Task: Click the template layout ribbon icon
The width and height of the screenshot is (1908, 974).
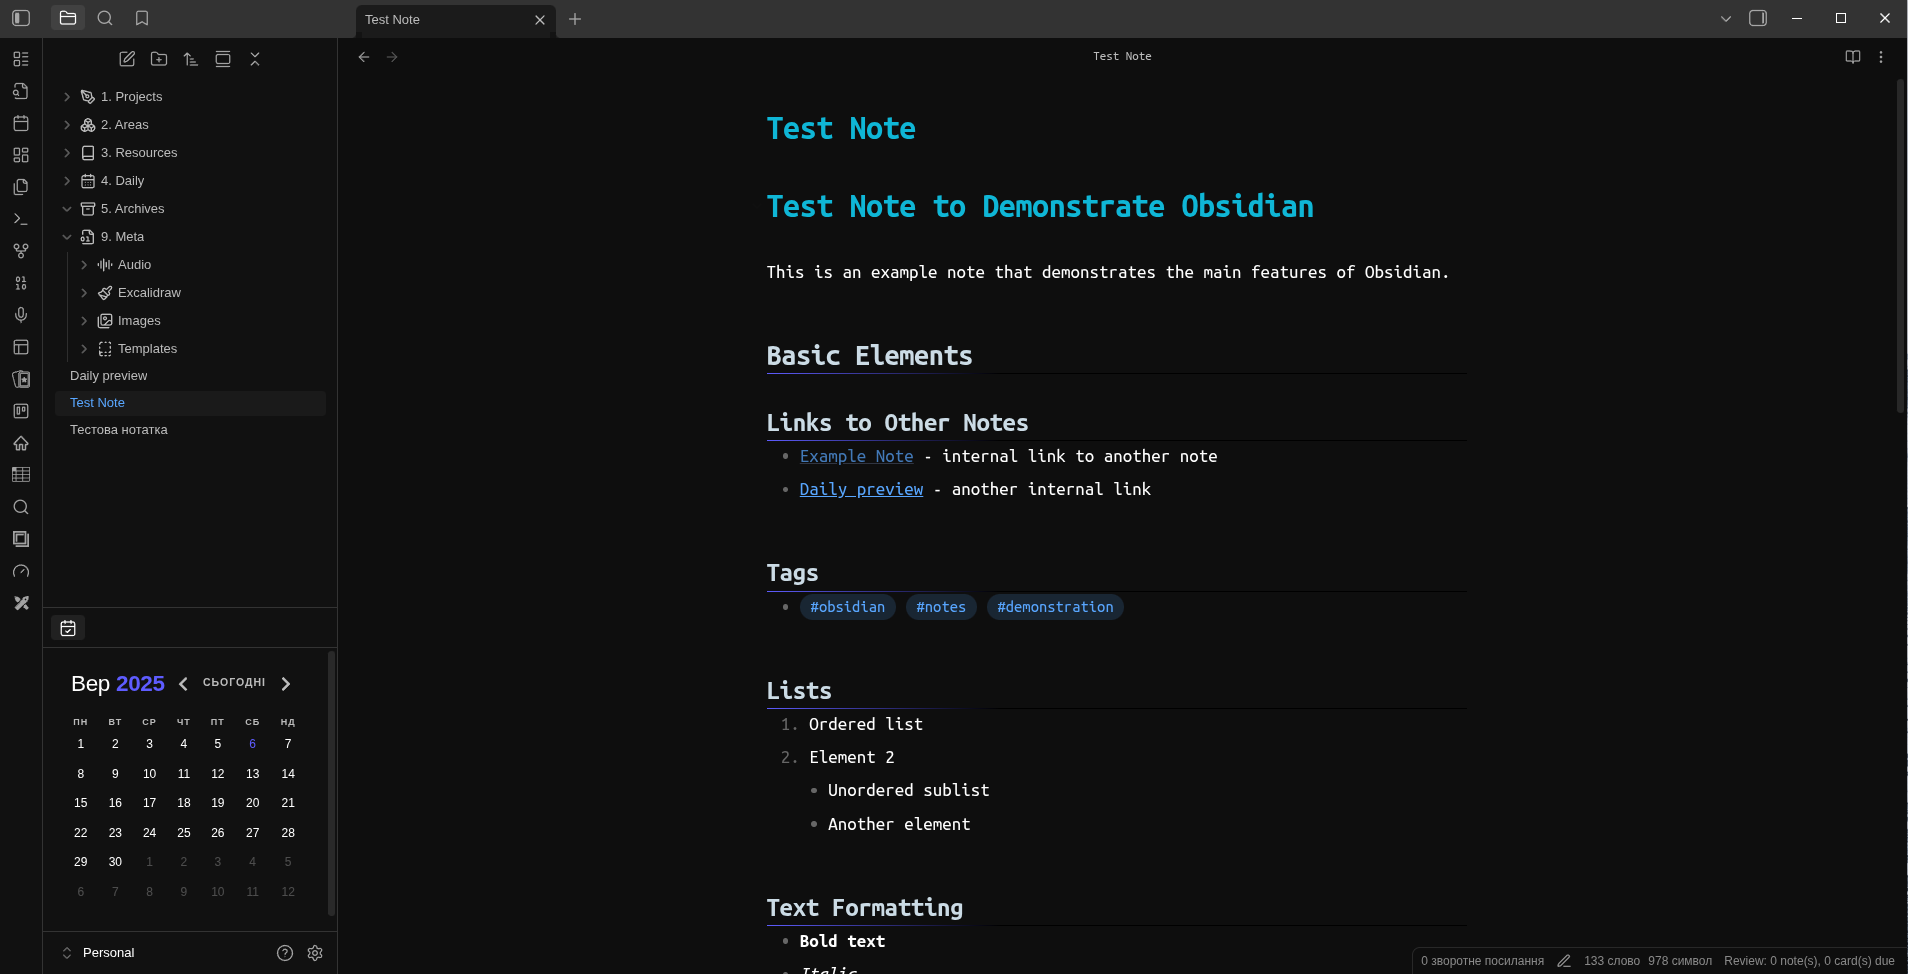Action: pos(21,347)
